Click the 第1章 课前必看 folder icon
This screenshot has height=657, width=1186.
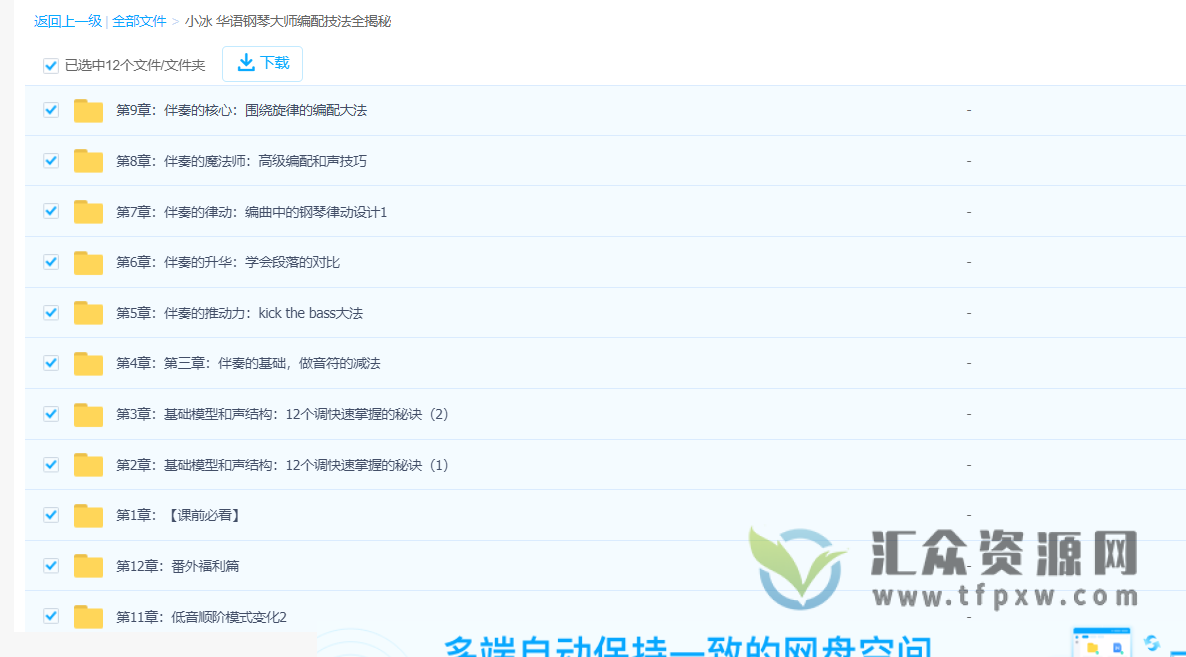click(x=88, y=515)
